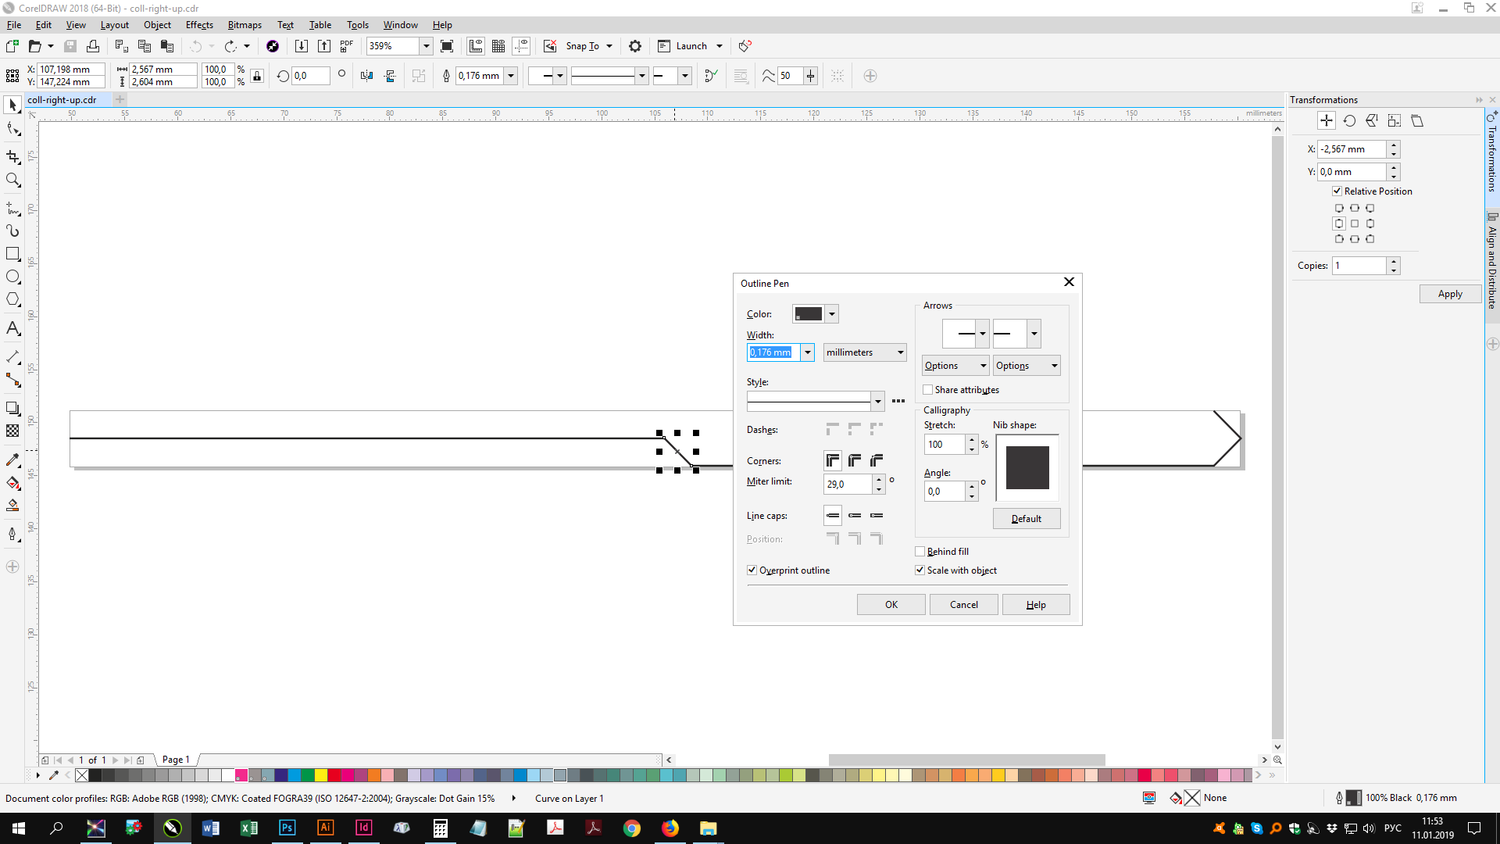Click the Miter limit input field

point(847,484)
